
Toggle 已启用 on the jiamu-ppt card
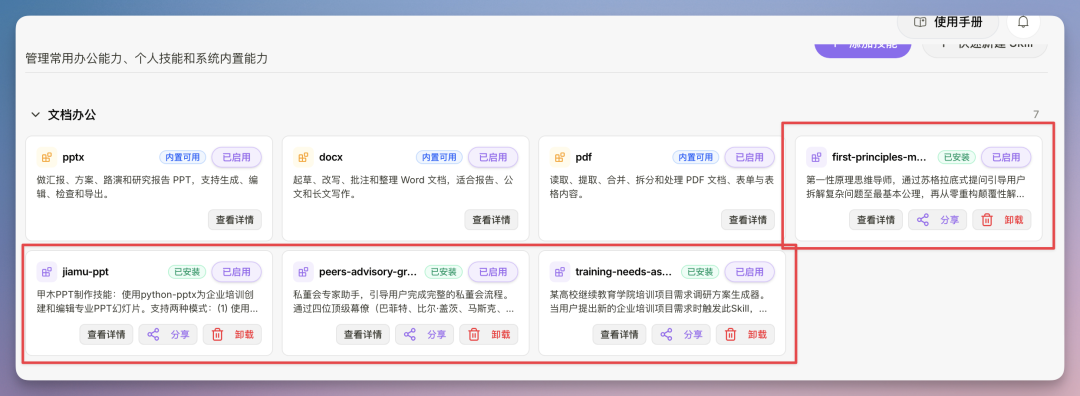click(x=236, y=272)
